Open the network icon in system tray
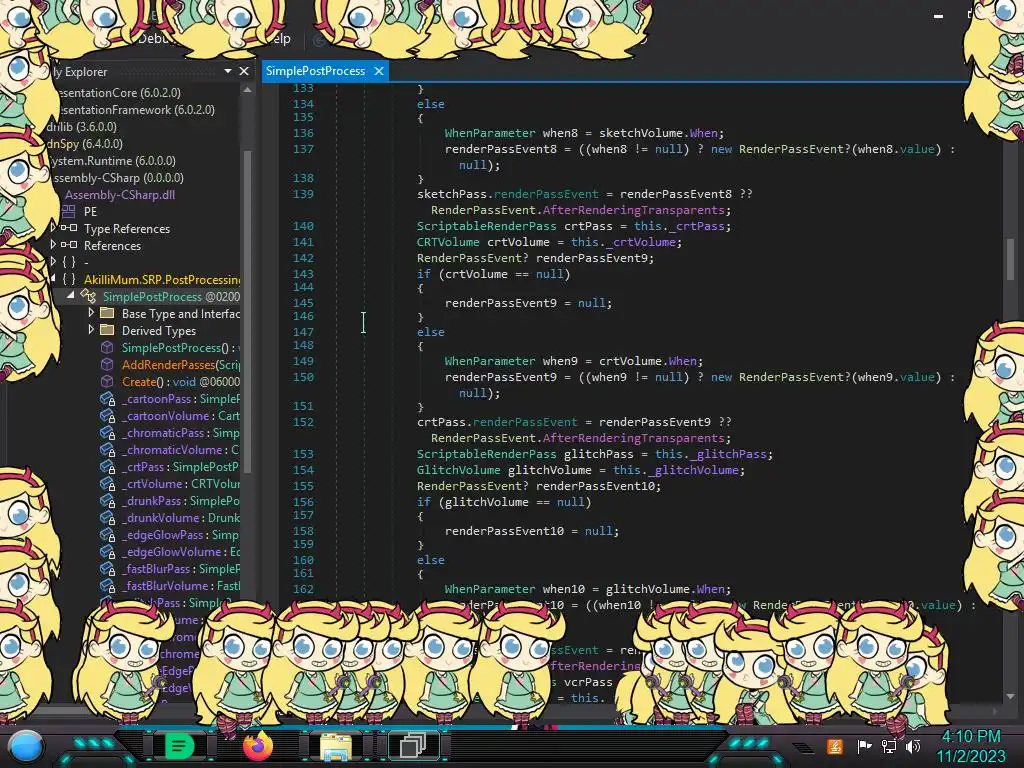1024x768 pixels. click(x=888, y=746)
